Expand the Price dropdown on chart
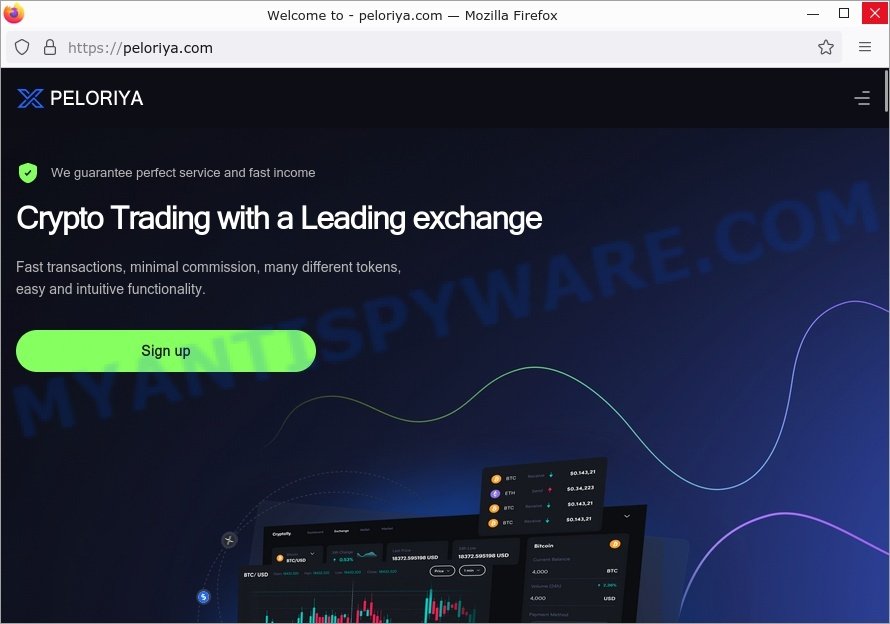Screen dimensions: 890x624 pos(442,571)
